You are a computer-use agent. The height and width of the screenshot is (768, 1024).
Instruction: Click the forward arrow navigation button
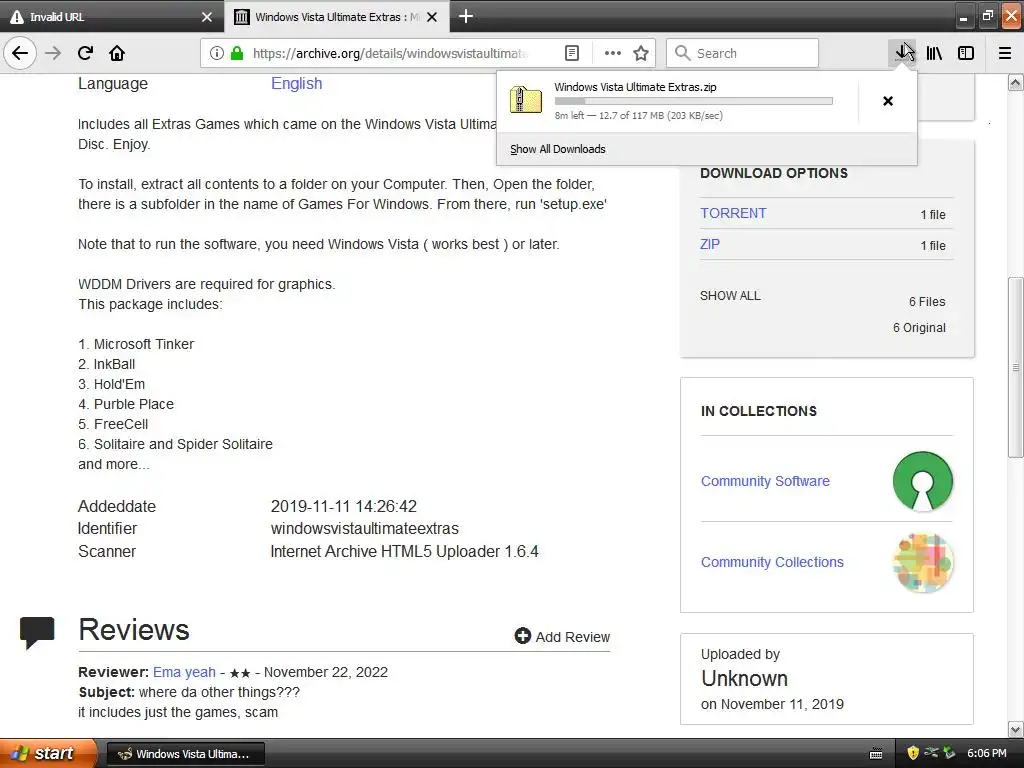click(53, 53)
